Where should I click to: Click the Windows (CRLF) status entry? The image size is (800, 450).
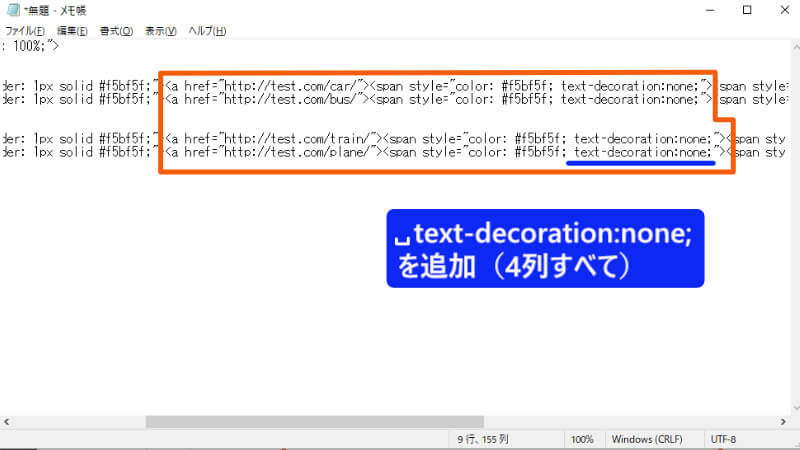pyautogui.click(x=646, y=439)
